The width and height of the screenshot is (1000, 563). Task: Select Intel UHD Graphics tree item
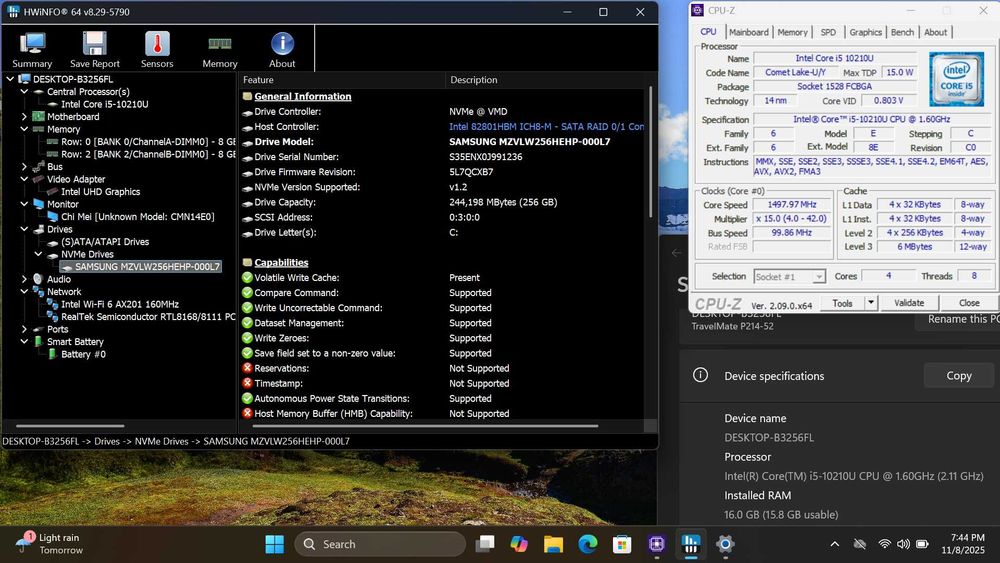click(x=101, y=191)
